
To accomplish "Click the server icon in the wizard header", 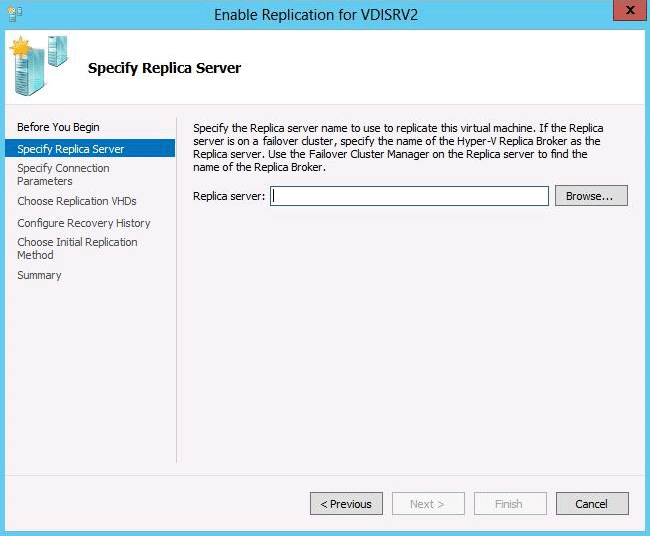I will click(37, 66).
